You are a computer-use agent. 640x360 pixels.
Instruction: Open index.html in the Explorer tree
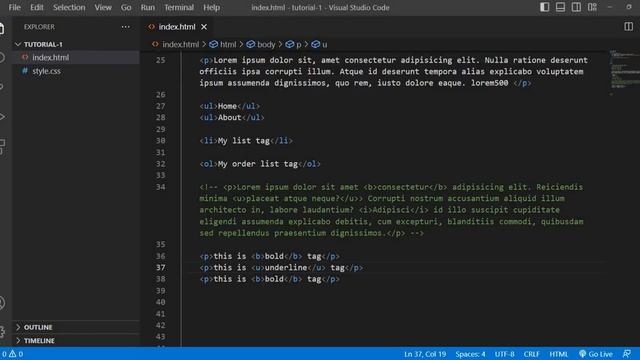click(50, 58)
